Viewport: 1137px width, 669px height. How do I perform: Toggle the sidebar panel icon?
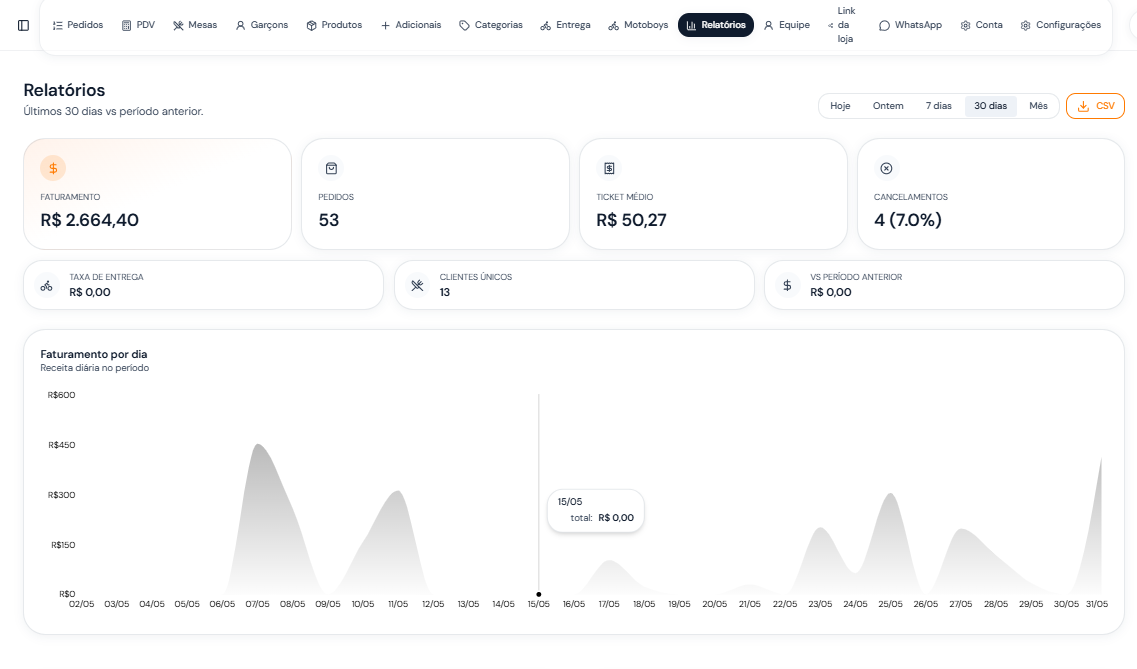click(23, 25)
